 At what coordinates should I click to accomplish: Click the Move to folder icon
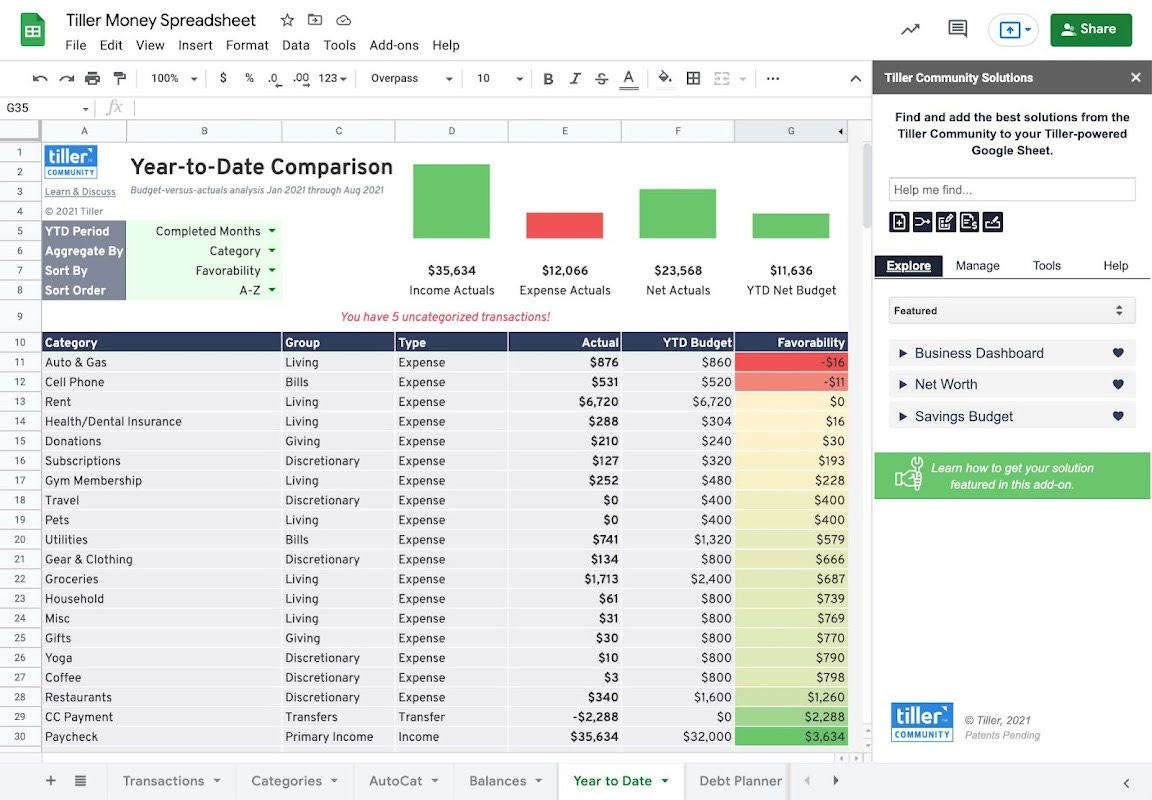coord(314,21)
